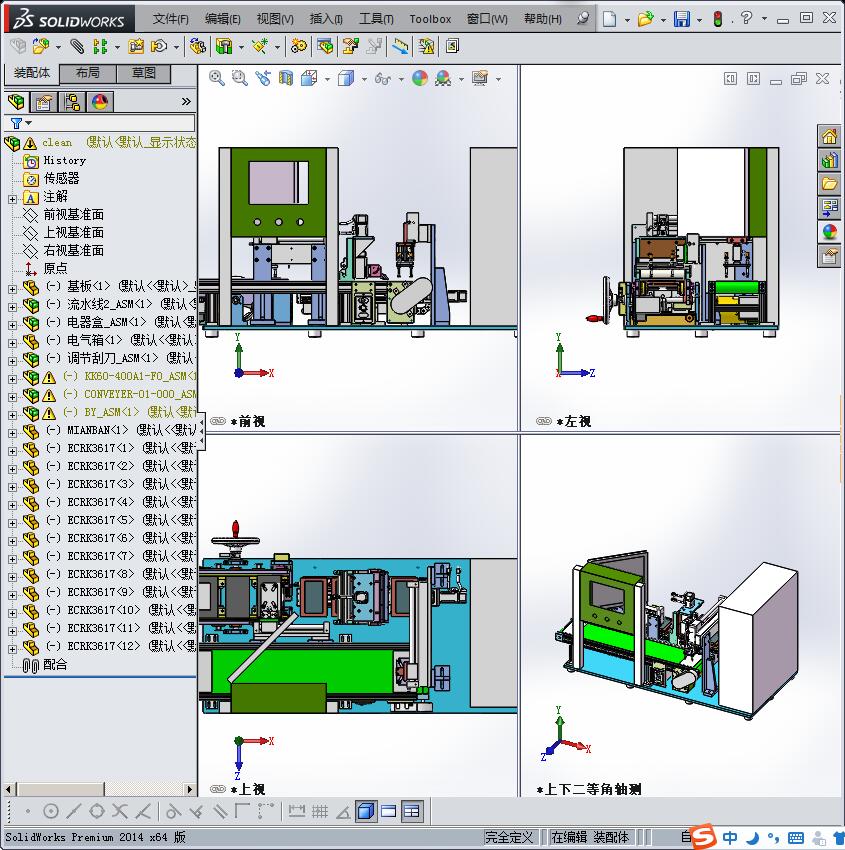Viewport: 845px width, 850px height.
Task: Click the Clearance Verification warning icon
Action: (427, 47)
